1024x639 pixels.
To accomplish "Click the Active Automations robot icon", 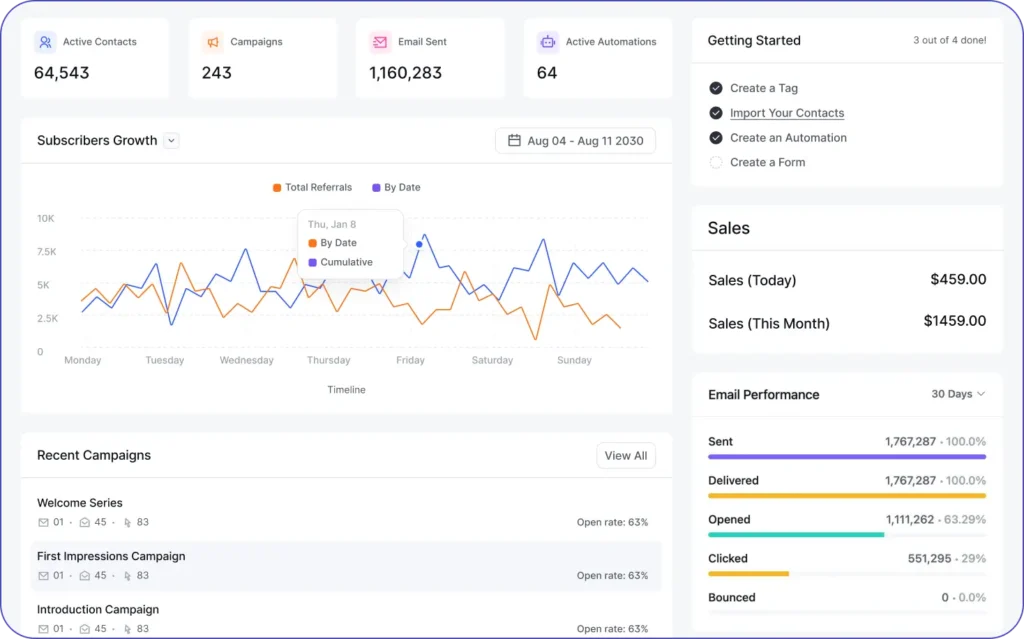I will tap(548, 42).
